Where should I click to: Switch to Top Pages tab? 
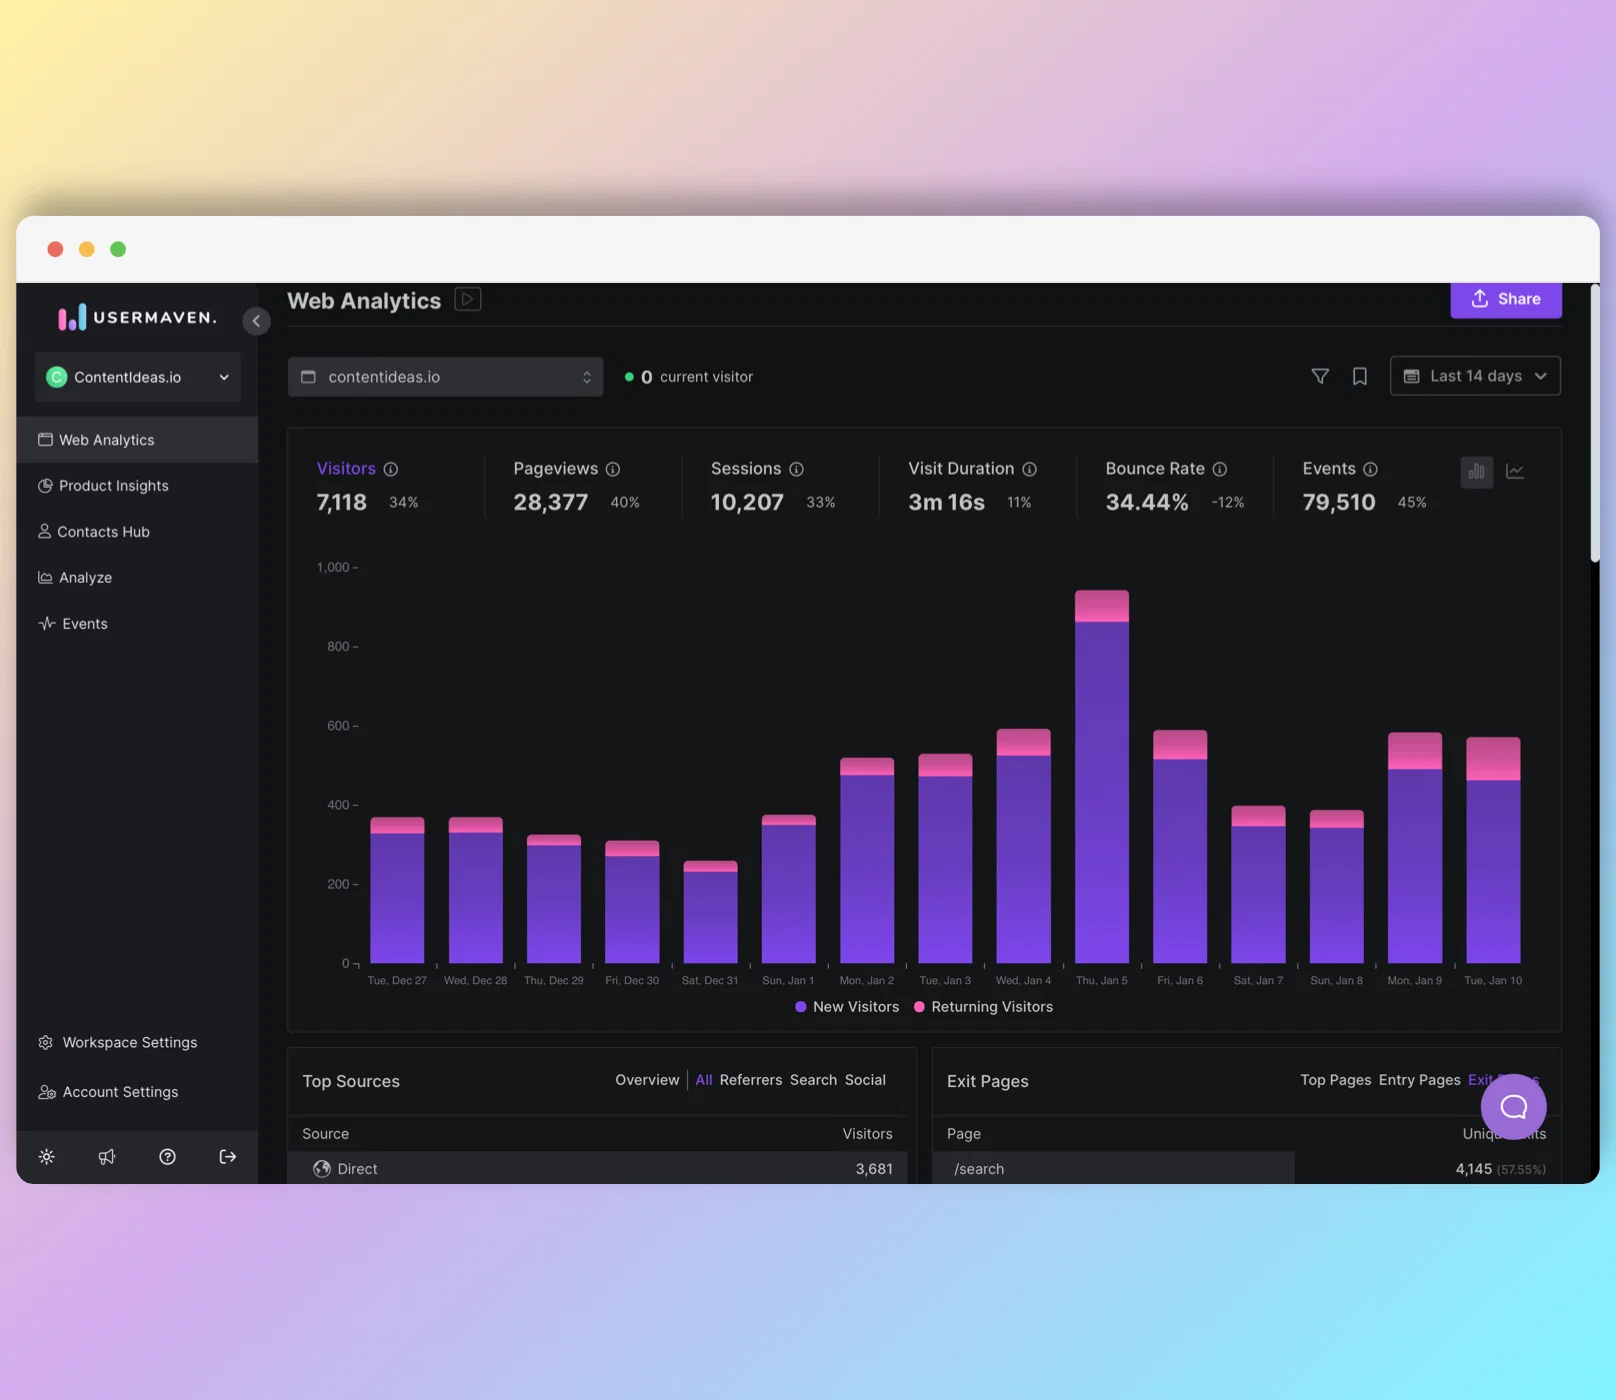pos(1336,1080)
